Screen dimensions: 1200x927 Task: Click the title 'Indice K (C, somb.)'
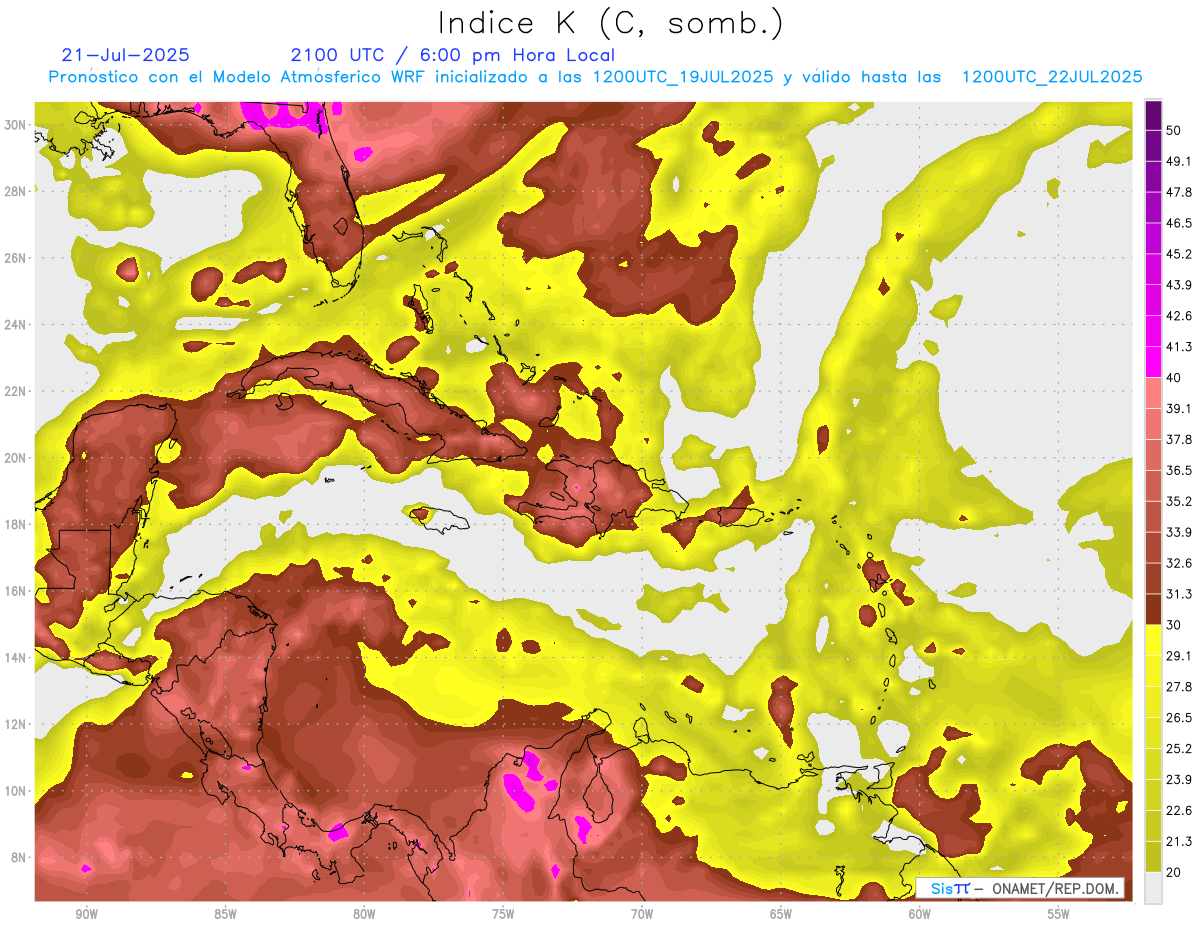pyautogui.click(x=611, y=24)
